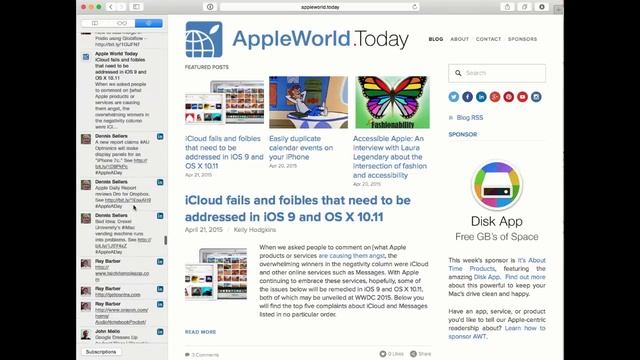Open the 3 Comments link
Screen dimensions: 640x360
point(202,355)
